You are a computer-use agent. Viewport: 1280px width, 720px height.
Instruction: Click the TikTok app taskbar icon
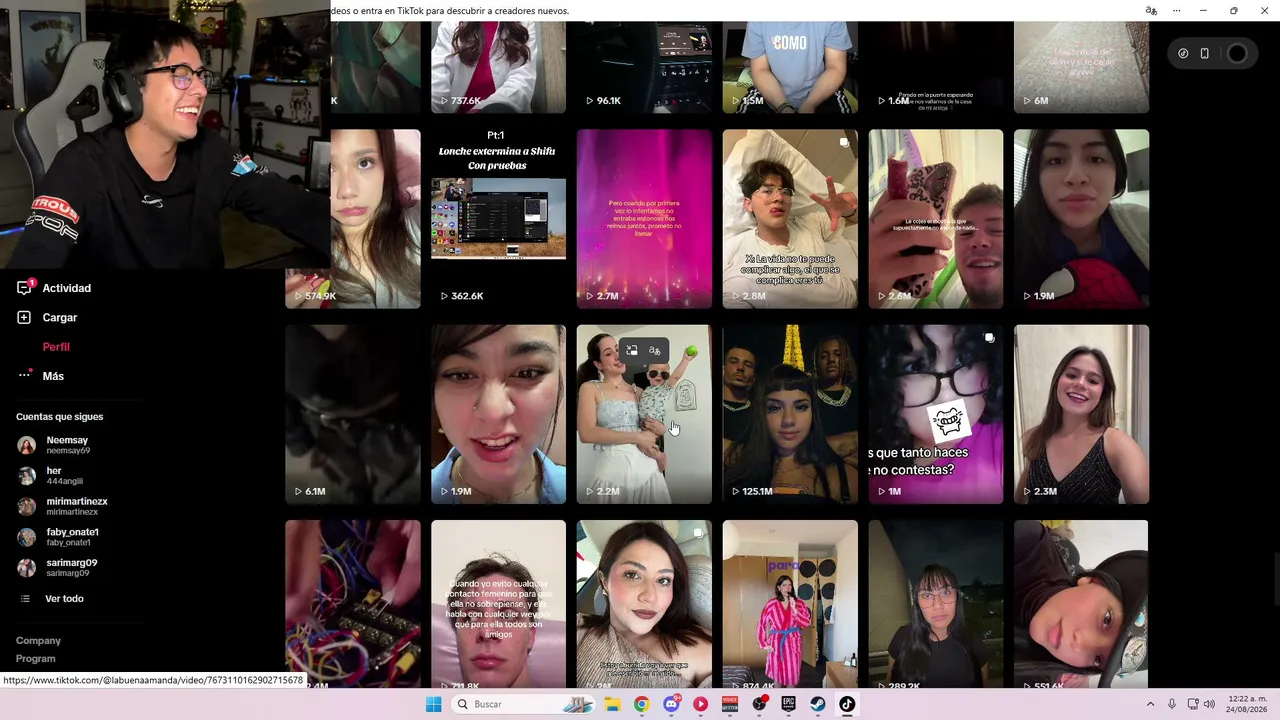tap(847, 704)
